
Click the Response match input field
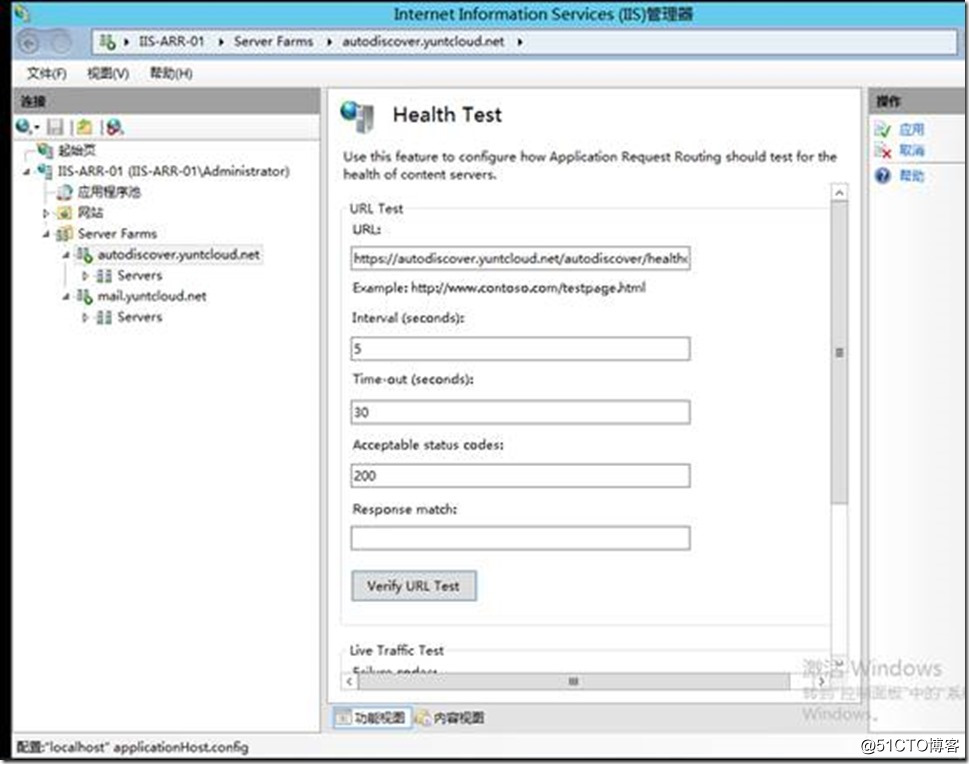(x=520, y=538)
